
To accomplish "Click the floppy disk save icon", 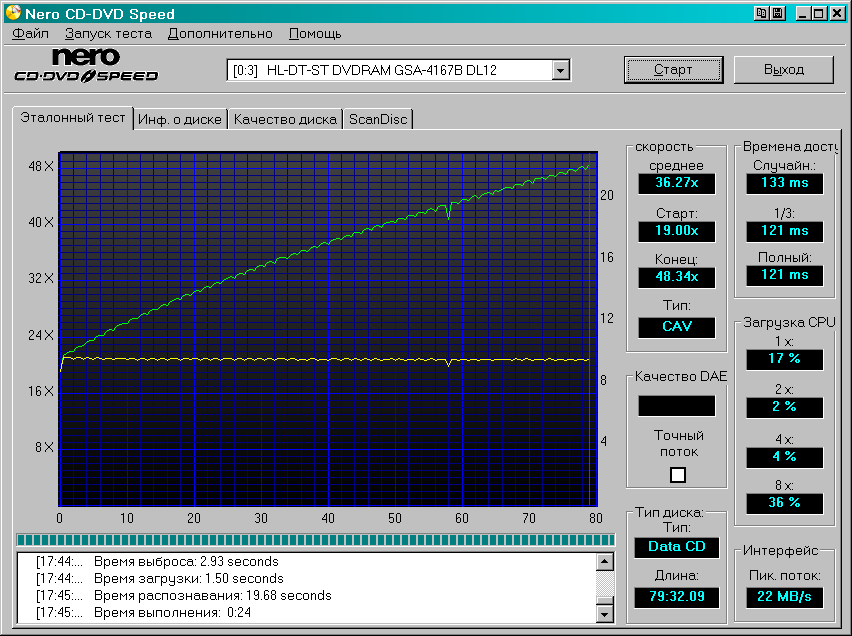I will pyautogui.click(x=777, y=14).
